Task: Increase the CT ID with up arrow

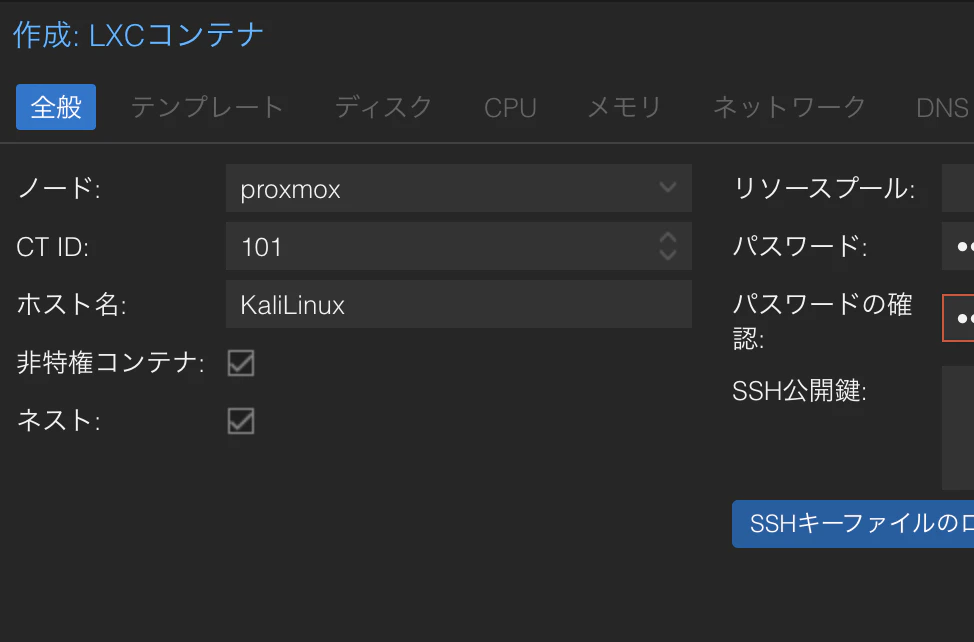Action: [x=668, y=238]
